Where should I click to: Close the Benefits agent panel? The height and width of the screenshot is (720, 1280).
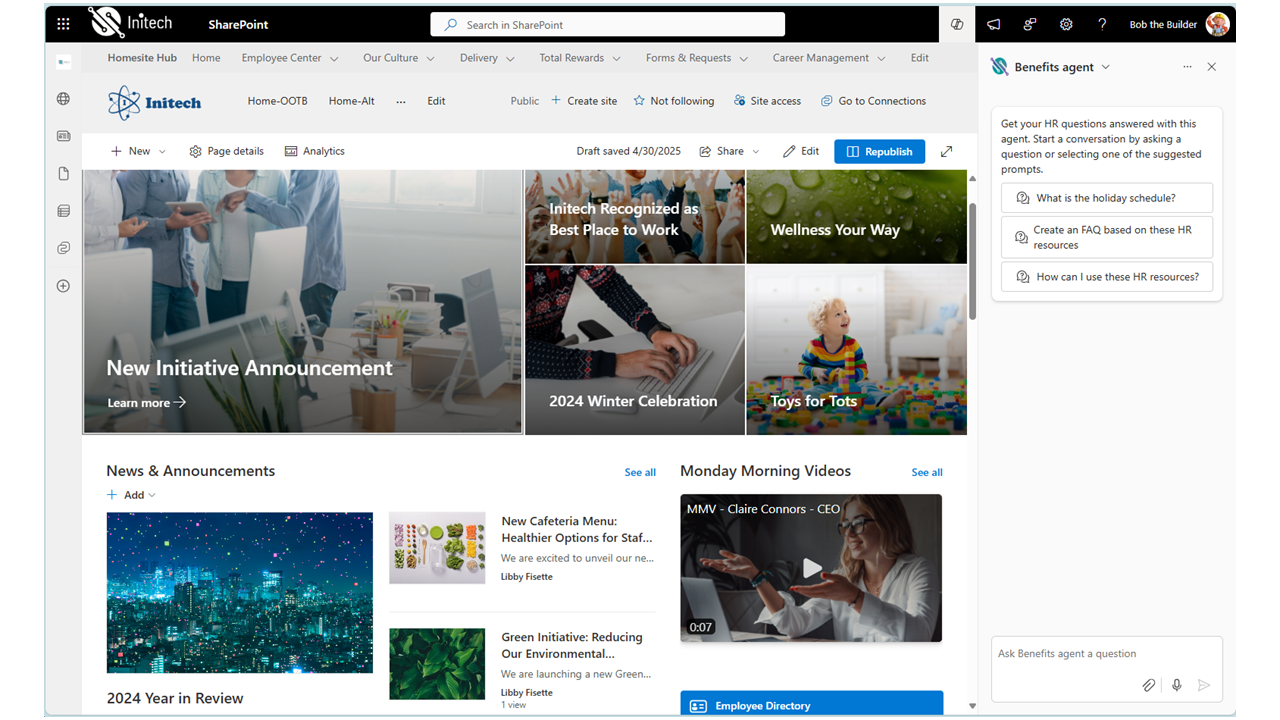pyautogui.click(x=1211, y=67)
